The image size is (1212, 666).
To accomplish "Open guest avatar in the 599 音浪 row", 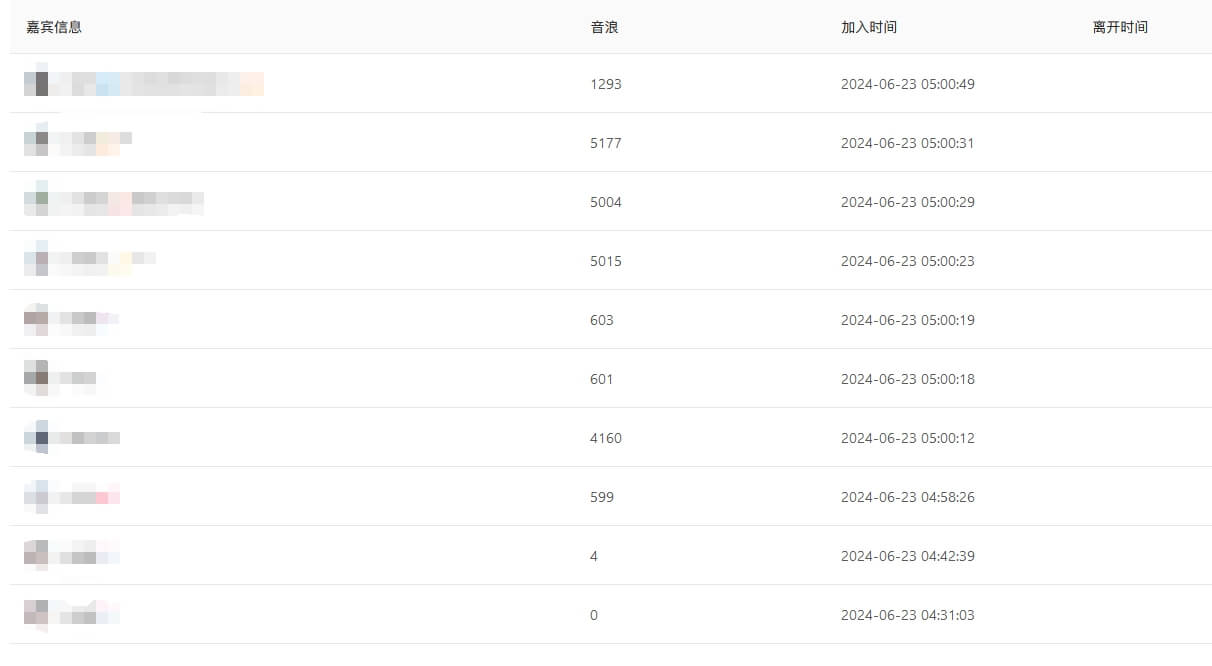I will 36,497.
